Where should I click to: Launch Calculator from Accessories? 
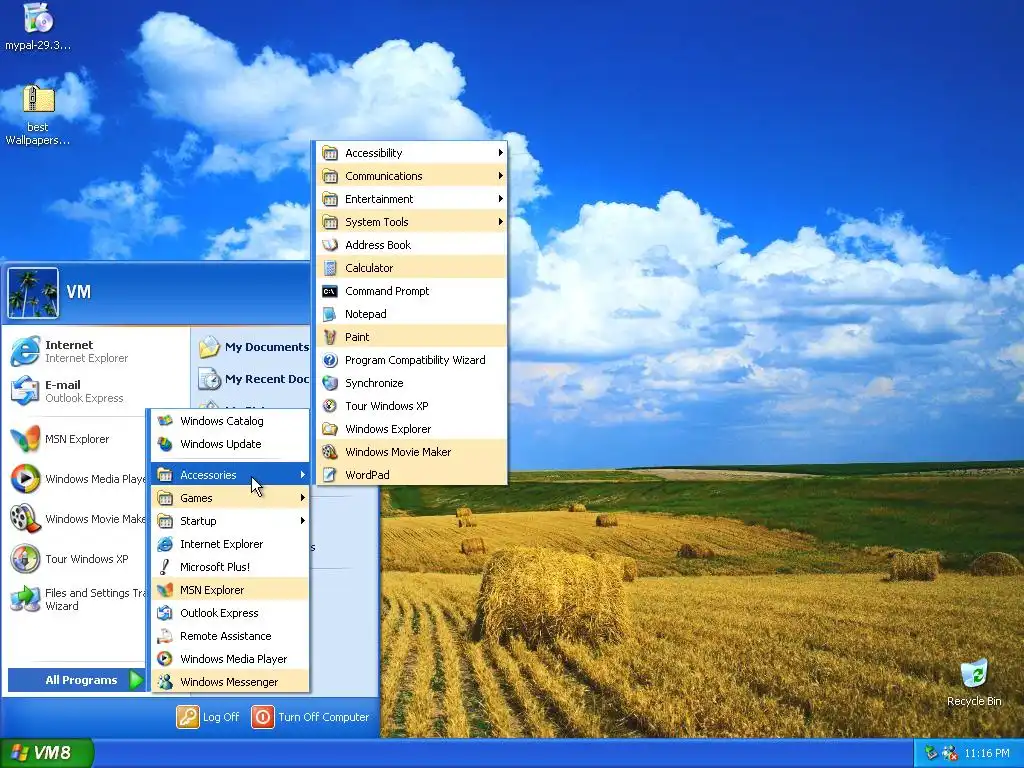[412, 268]
